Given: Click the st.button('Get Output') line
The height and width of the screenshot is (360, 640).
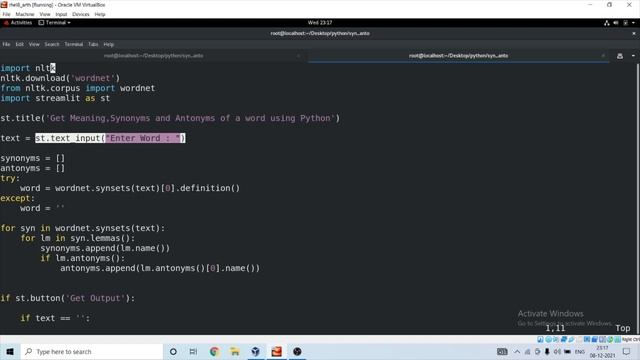Looking at the screenshot, I should [x=68, y=298].
